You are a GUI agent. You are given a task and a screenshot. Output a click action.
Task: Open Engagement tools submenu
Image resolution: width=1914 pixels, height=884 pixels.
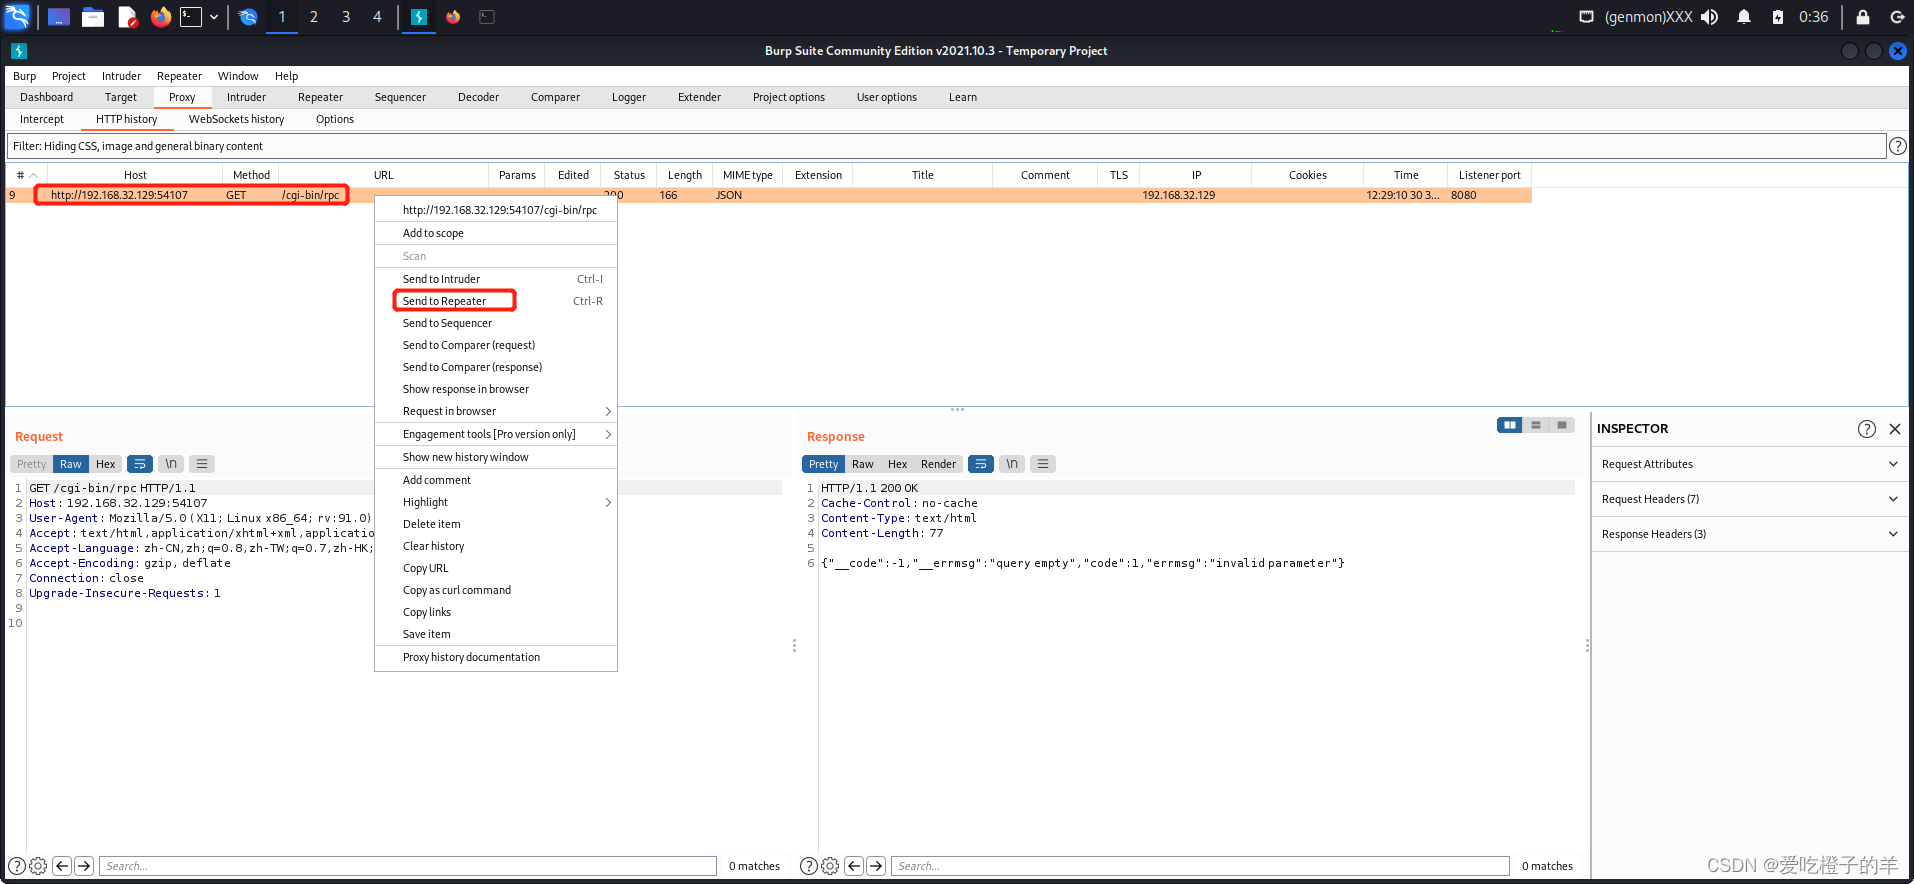point(496,434)
